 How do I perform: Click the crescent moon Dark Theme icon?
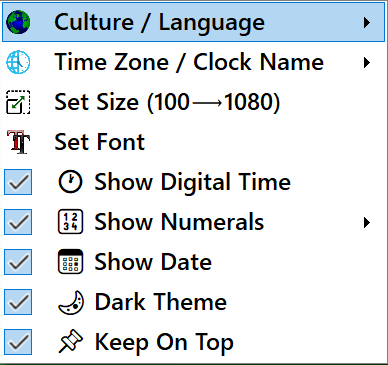tap(71, 302)
